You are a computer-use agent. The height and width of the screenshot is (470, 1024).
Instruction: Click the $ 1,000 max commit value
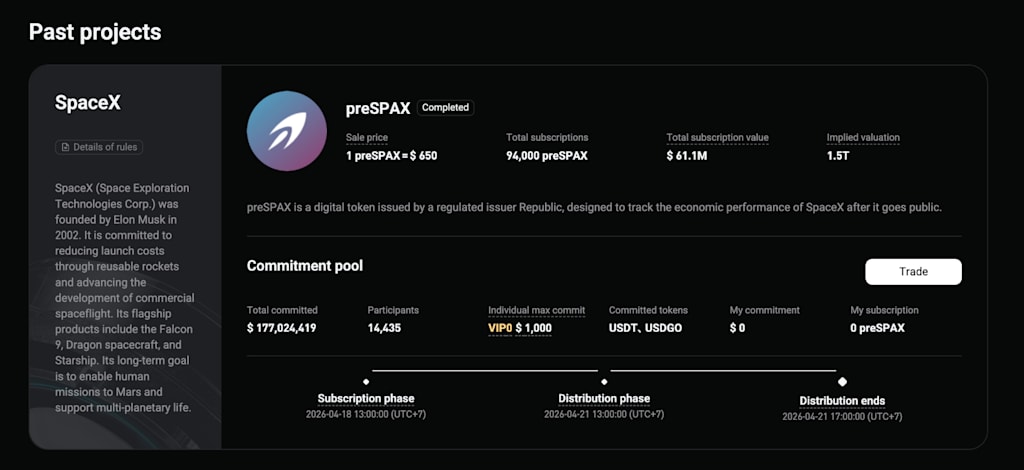pos(534,328)
